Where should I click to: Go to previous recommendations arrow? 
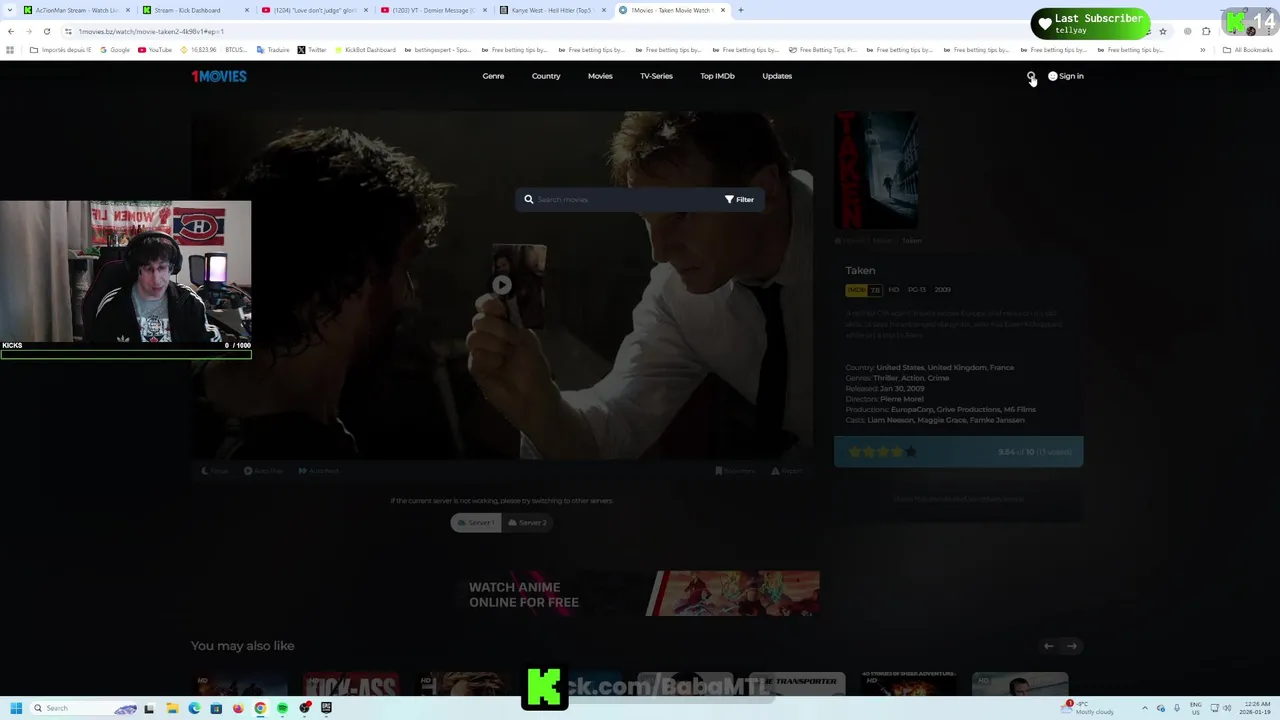point(1049,646)
